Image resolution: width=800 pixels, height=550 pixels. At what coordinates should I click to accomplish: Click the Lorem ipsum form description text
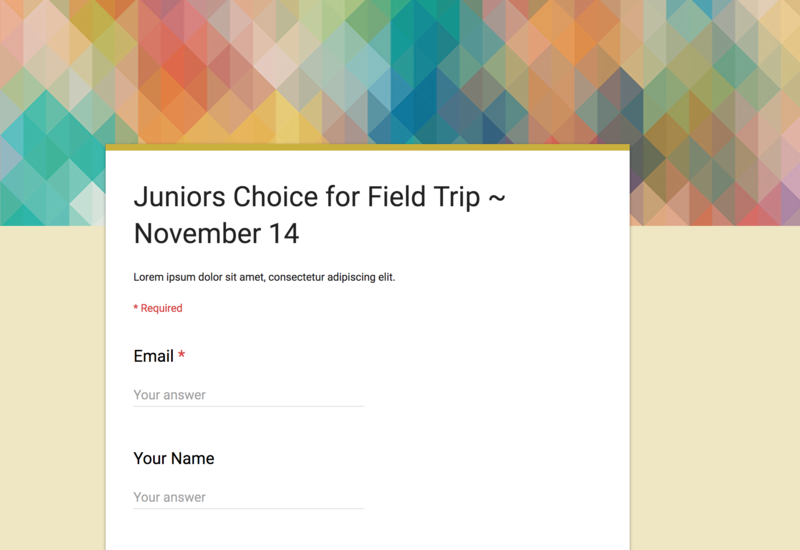pyautogui.click(x=264, y=277)
